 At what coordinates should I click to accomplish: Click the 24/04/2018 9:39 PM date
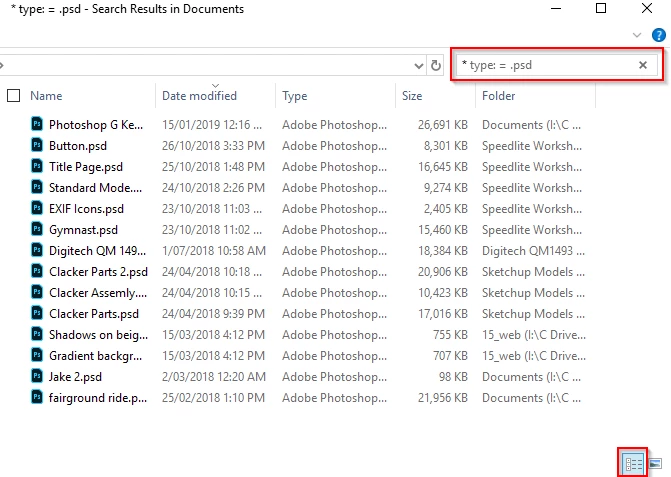(213, 314)
